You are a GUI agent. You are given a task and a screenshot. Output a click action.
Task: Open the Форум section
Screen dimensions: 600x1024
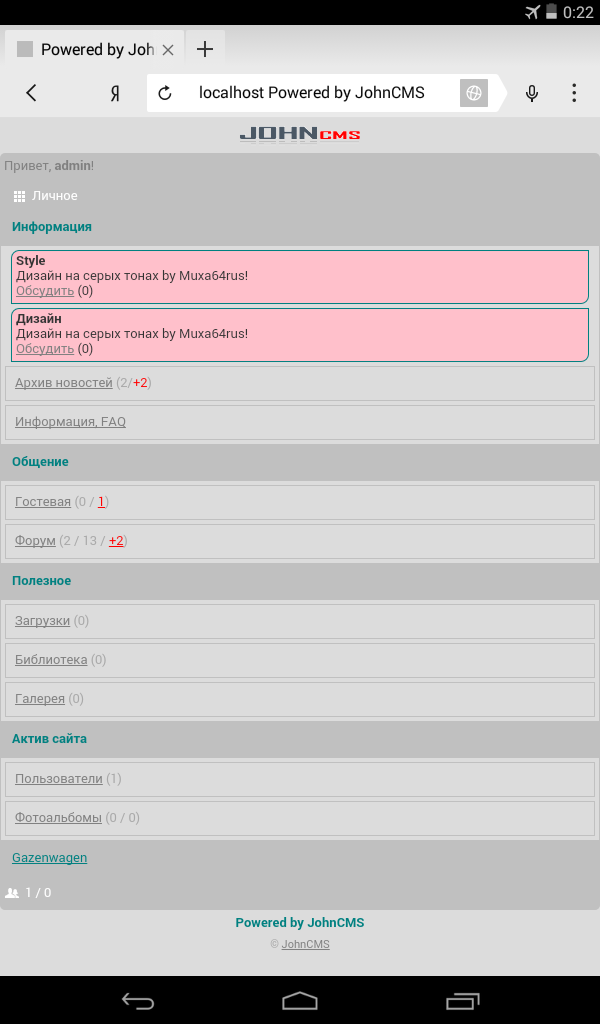click(x=35, y=541)
